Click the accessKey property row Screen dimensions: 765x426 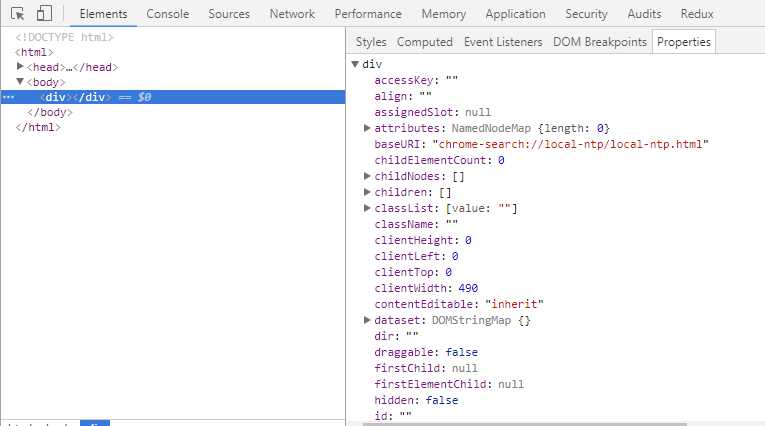[x=416, y=80]
